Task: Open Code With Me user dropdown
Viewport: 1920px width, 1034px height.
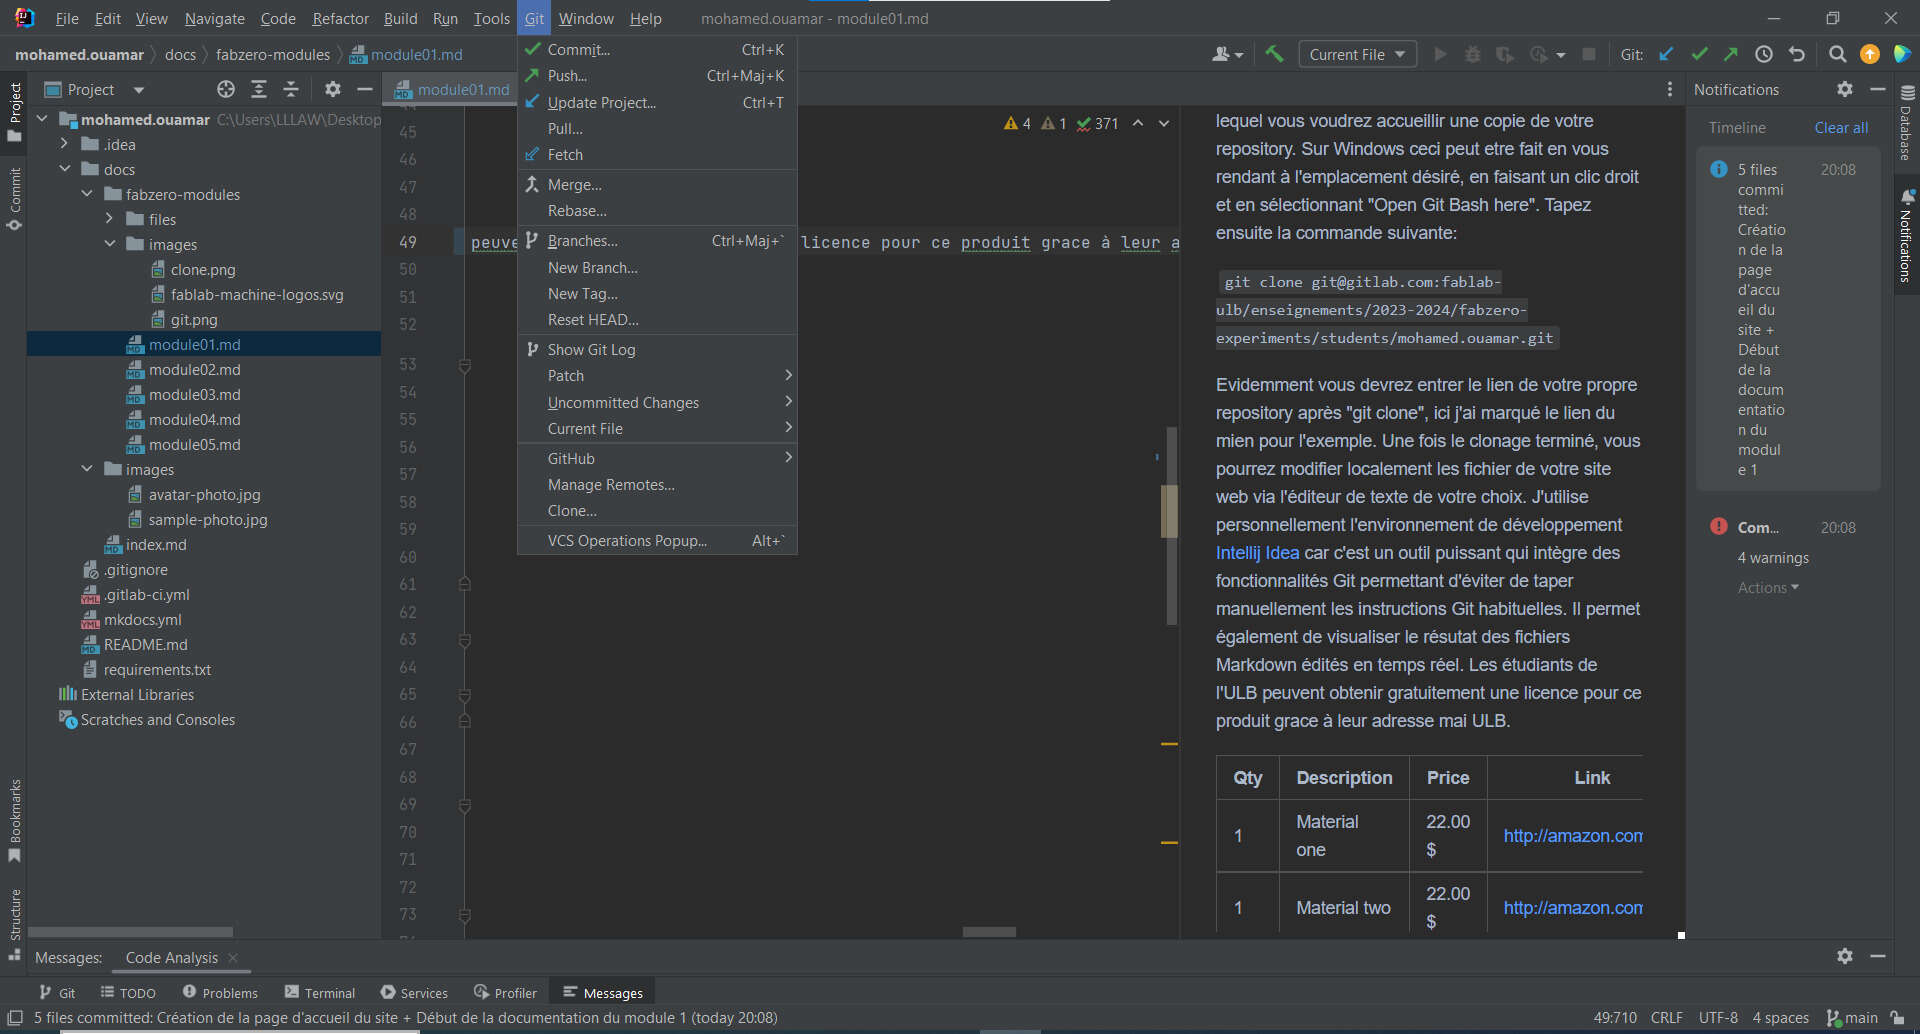Action: pyautogui.click(x=1227, y=54)
